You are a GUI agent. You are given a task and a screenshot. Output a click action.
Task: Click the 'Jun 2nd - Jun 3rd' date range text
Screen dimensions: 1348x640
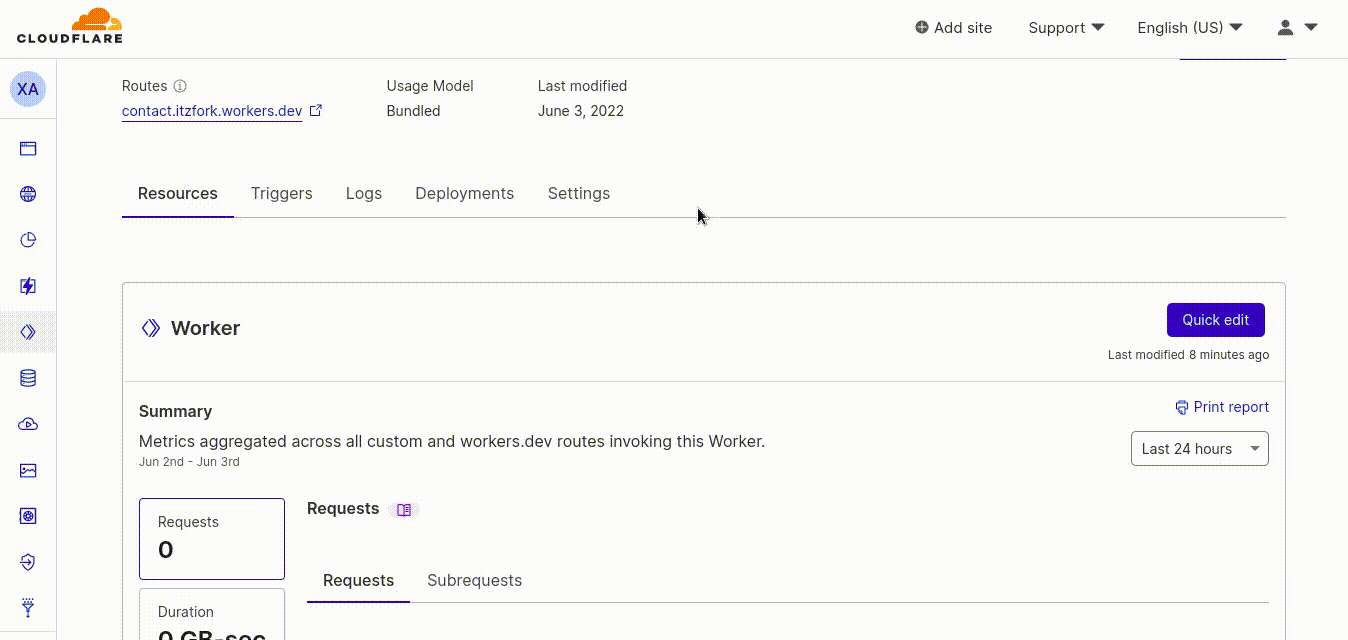189,462
